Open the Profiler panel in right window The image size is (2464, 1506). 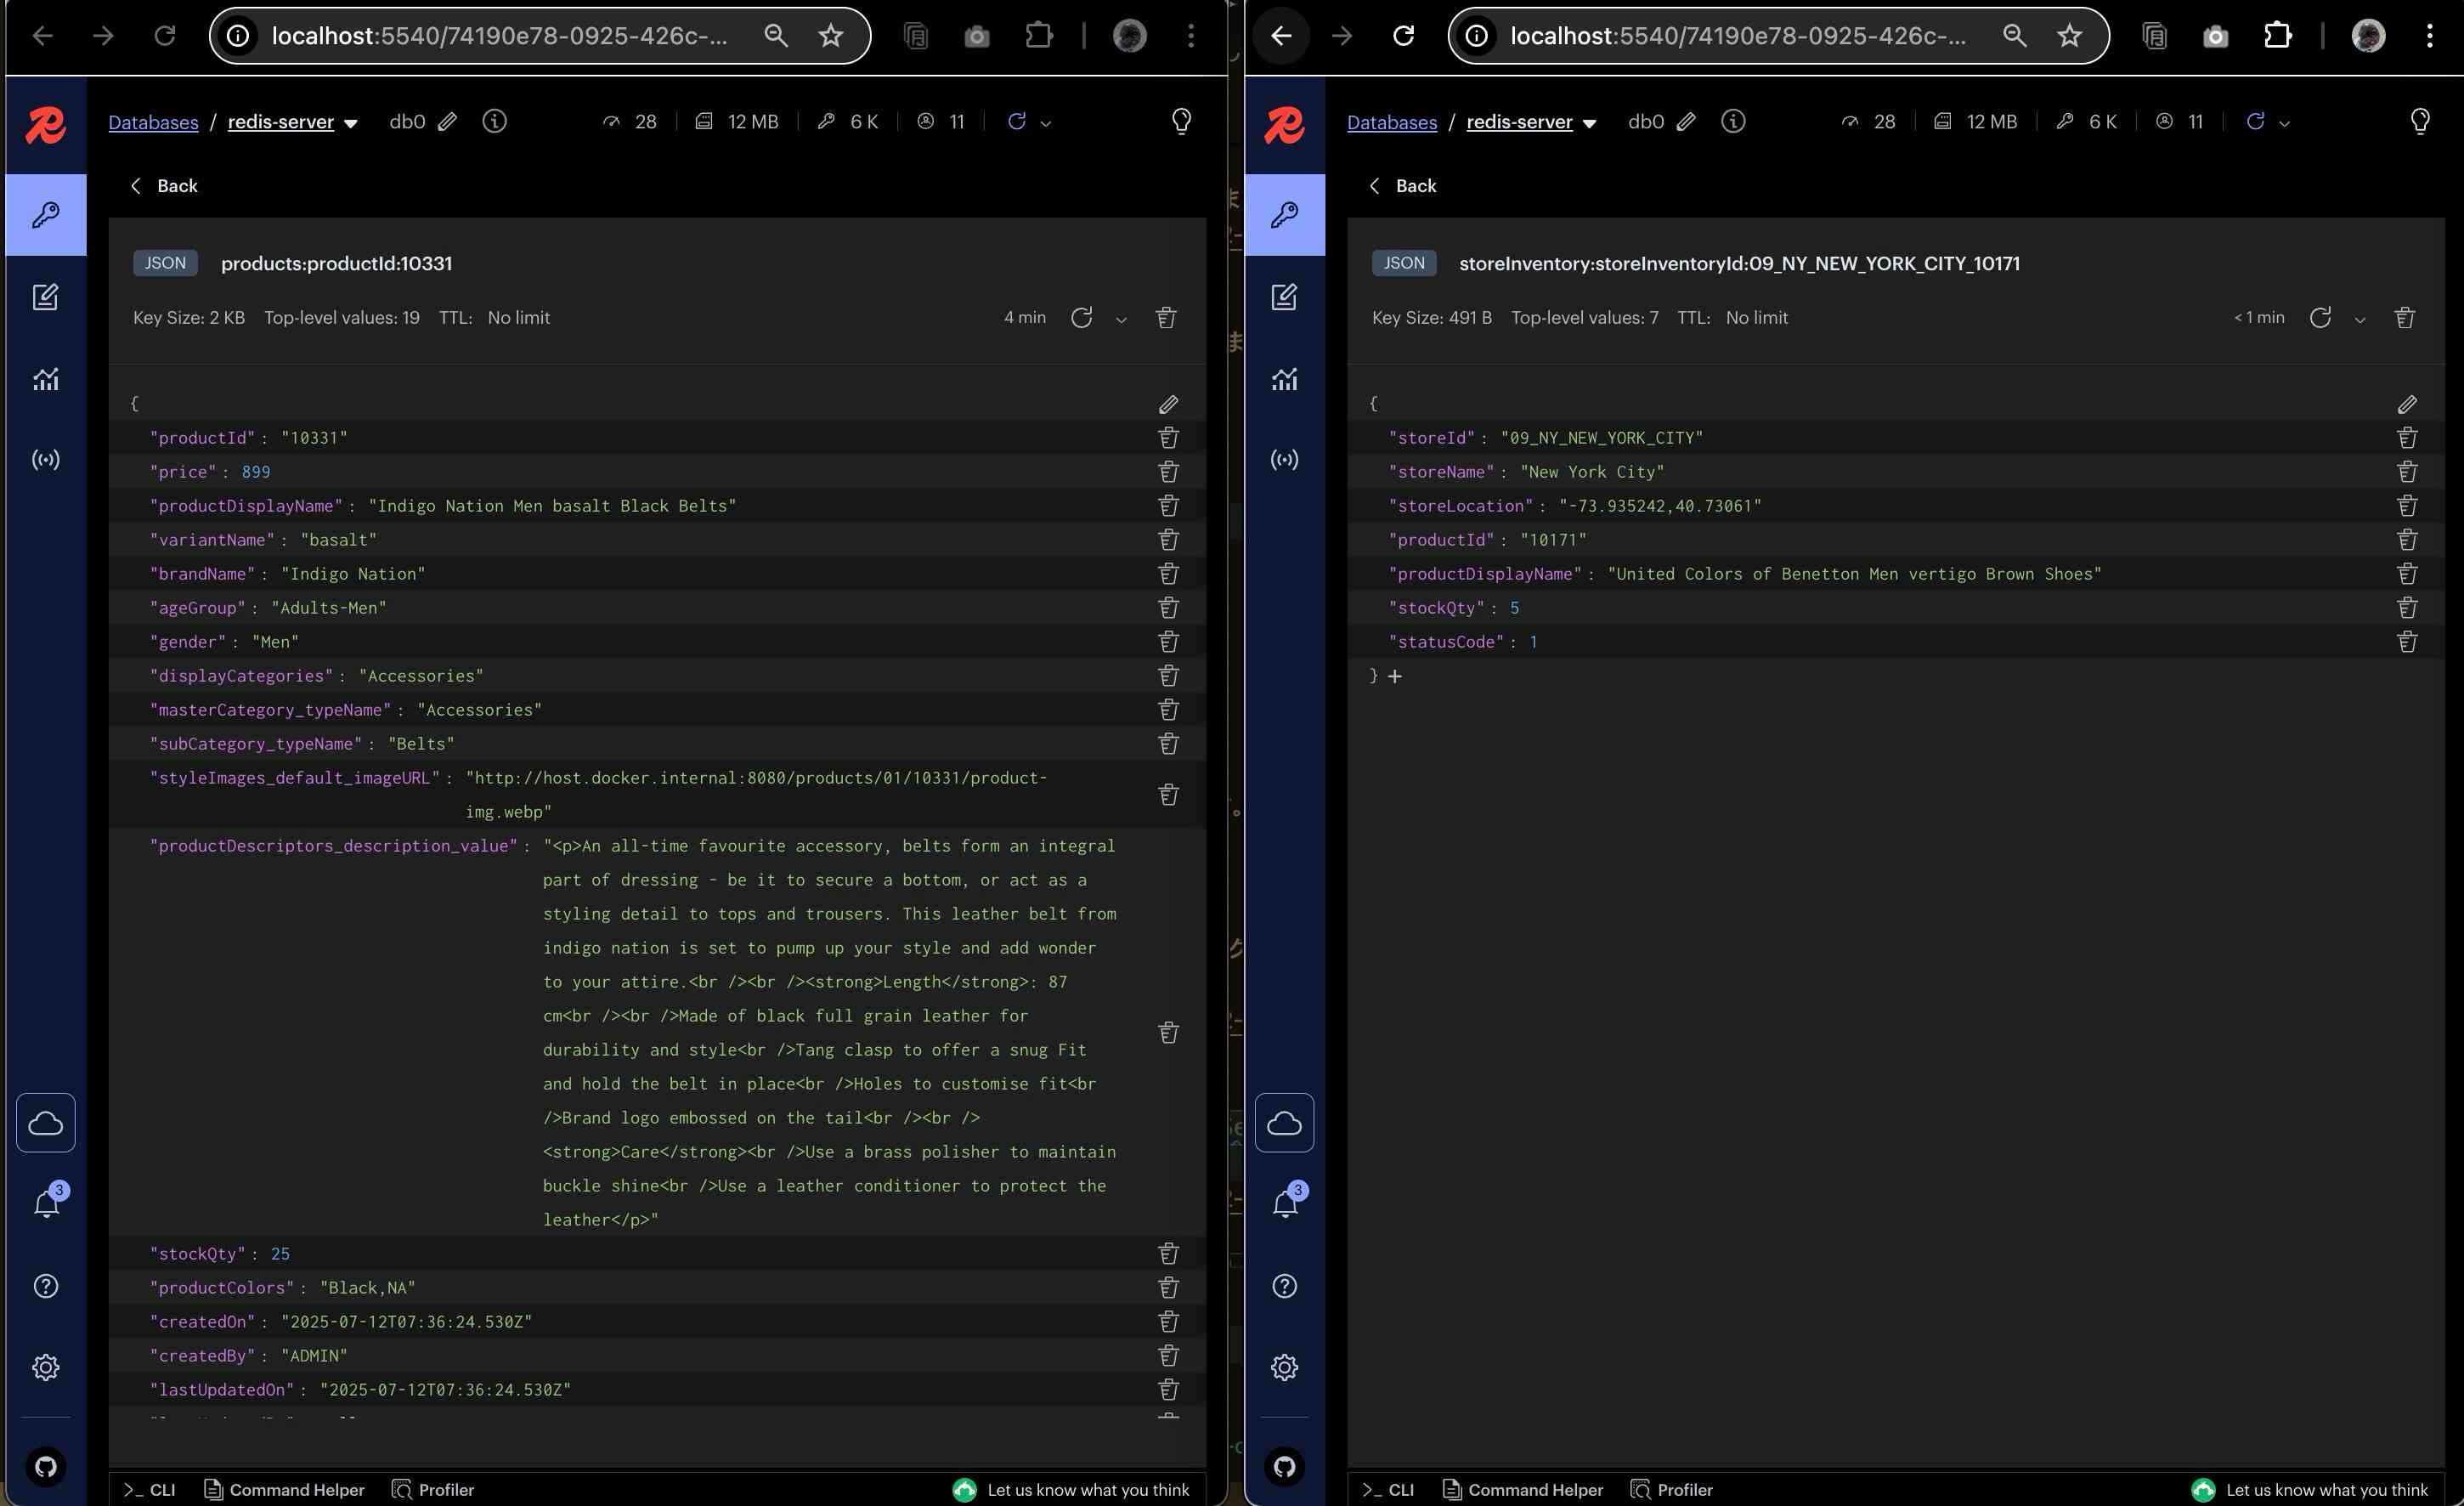pos(1672,1489)
